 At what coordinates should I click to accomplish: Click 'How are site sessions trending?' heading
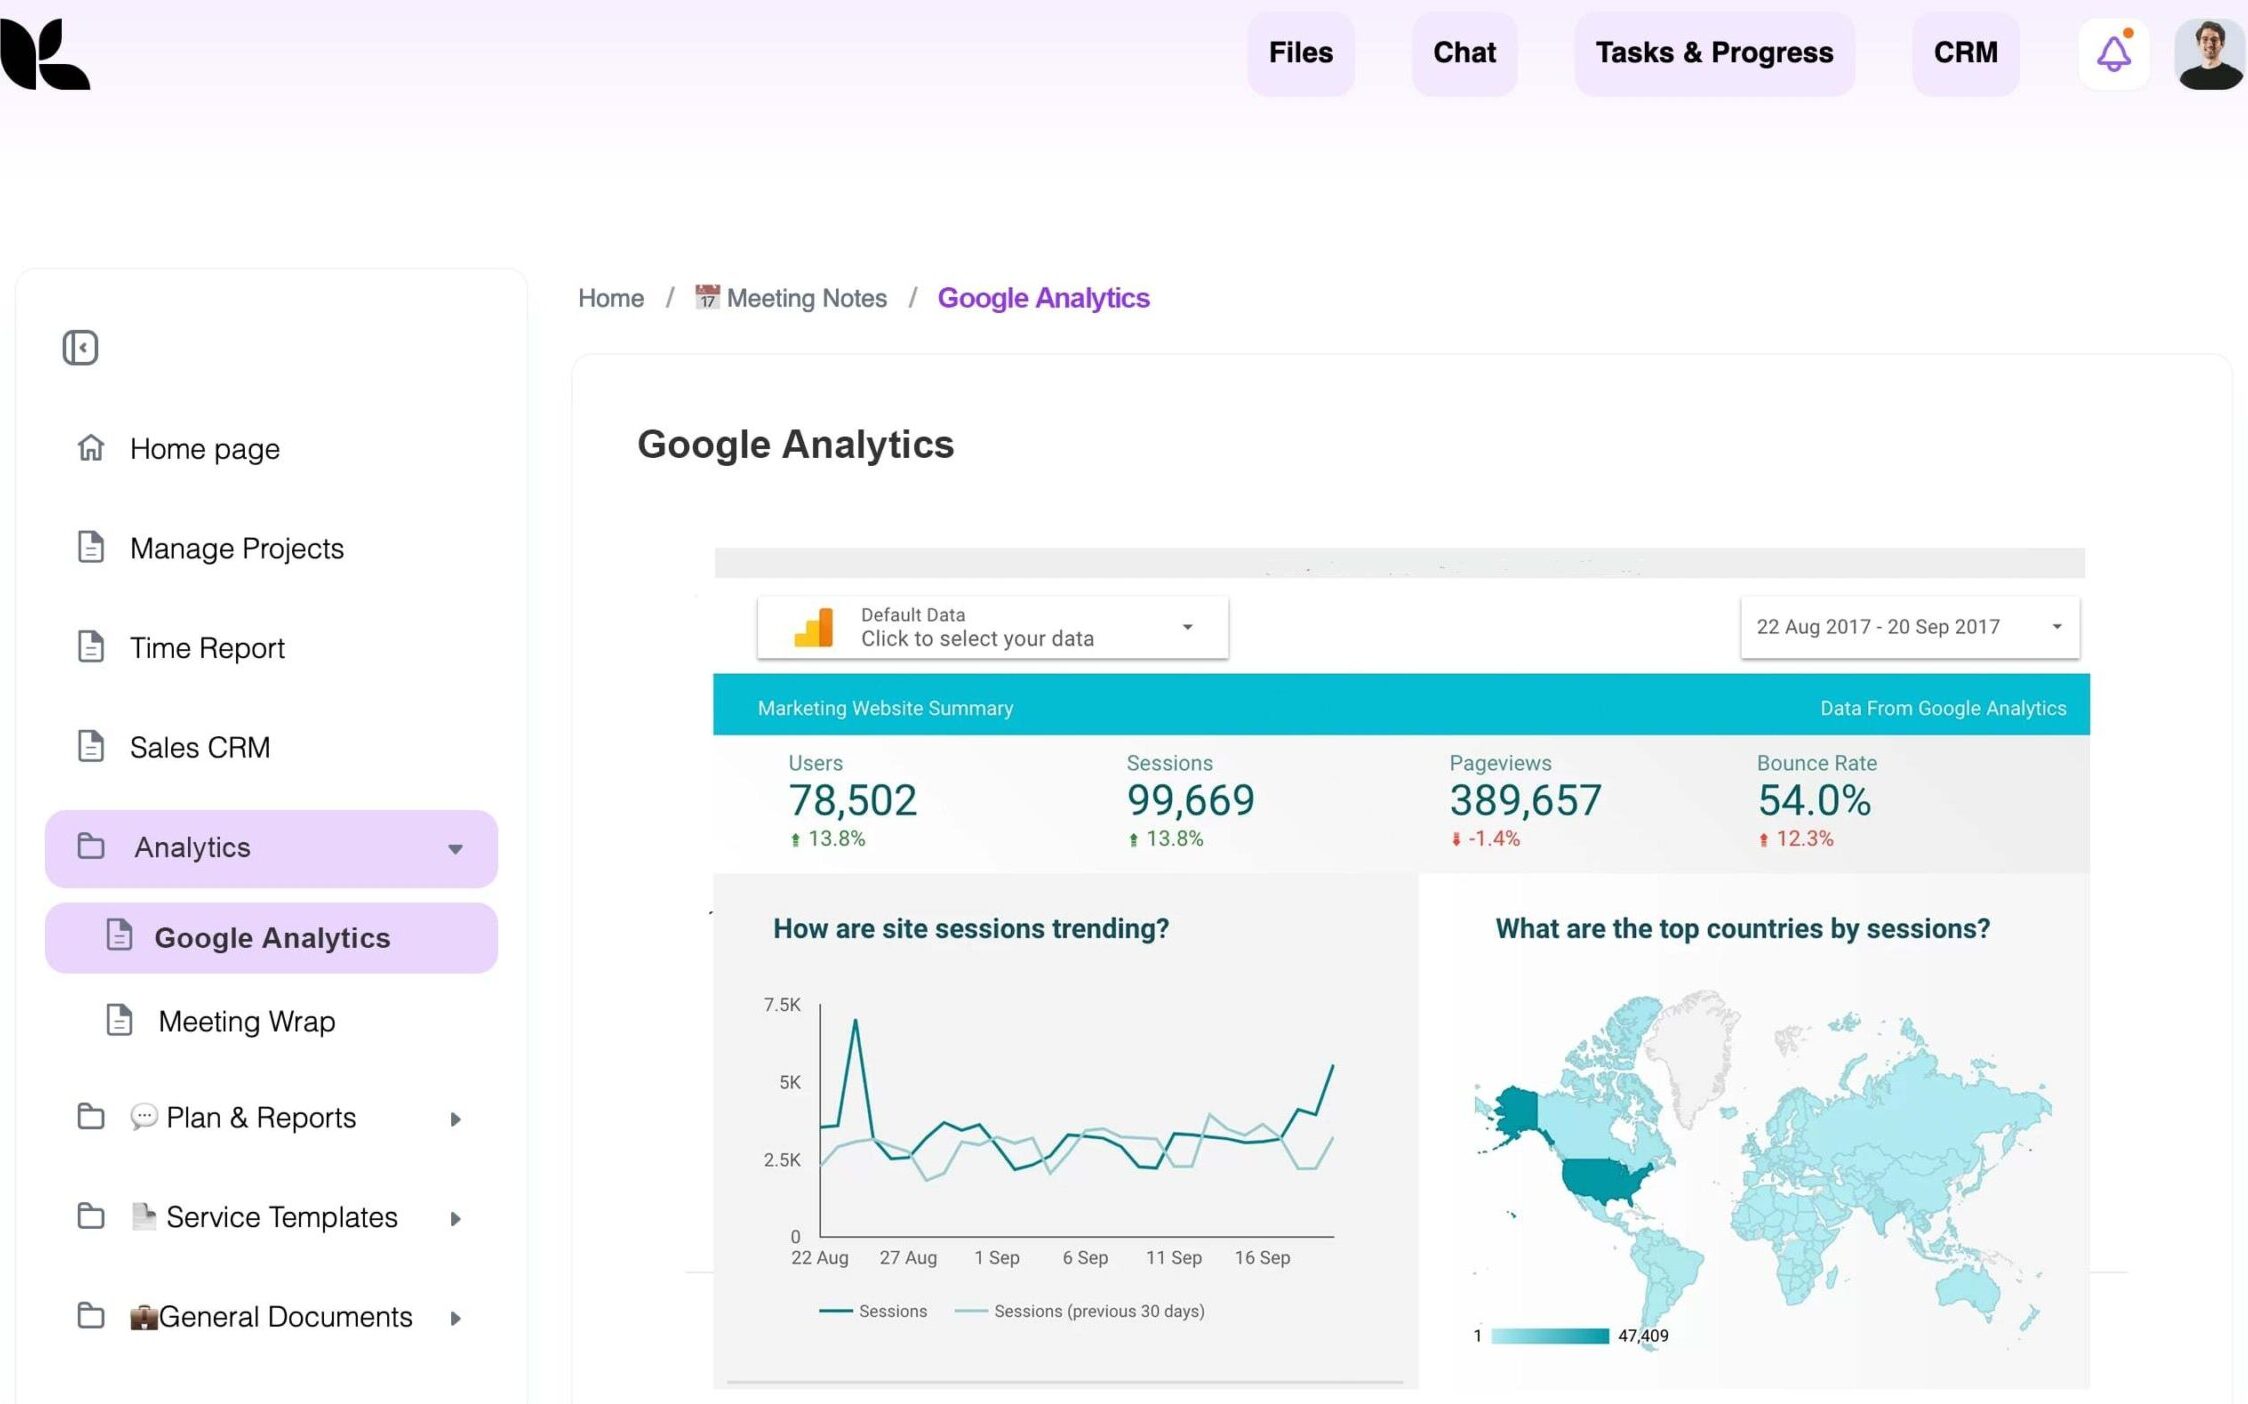pyautogui.click(x=971, y=929)
